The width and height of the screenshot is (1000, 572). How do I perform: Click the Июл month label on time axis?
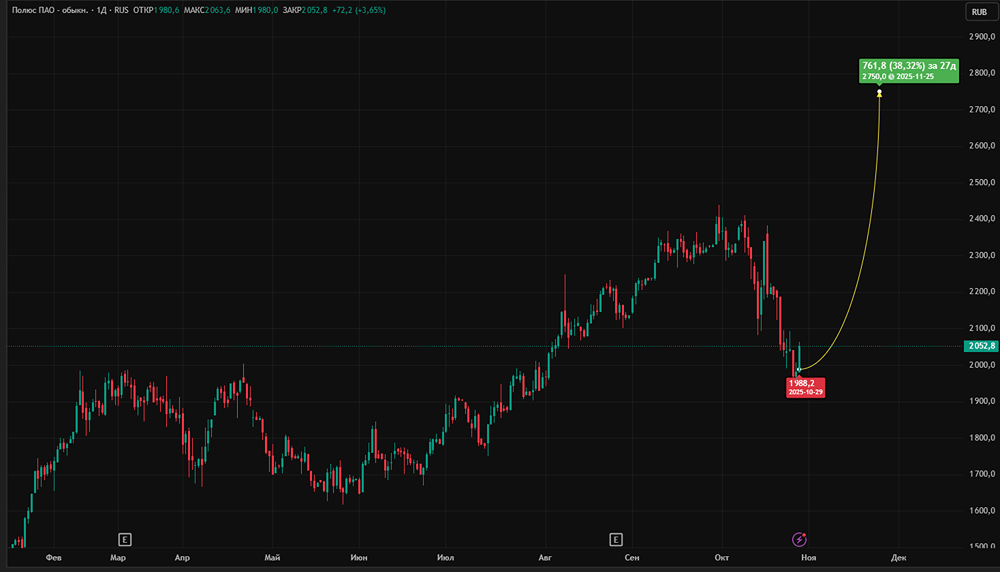(x=446, y=558)
